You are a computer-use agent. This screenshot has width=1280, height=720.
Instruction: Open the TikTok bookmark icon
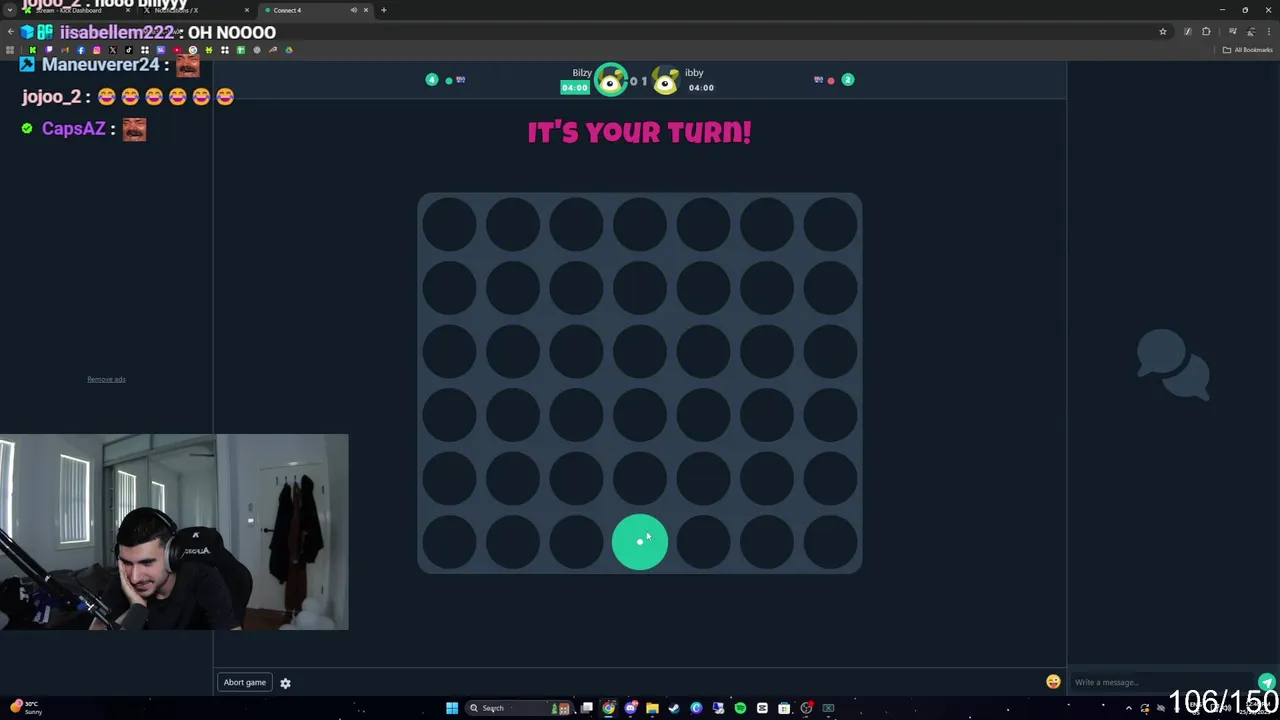[128, 50]
